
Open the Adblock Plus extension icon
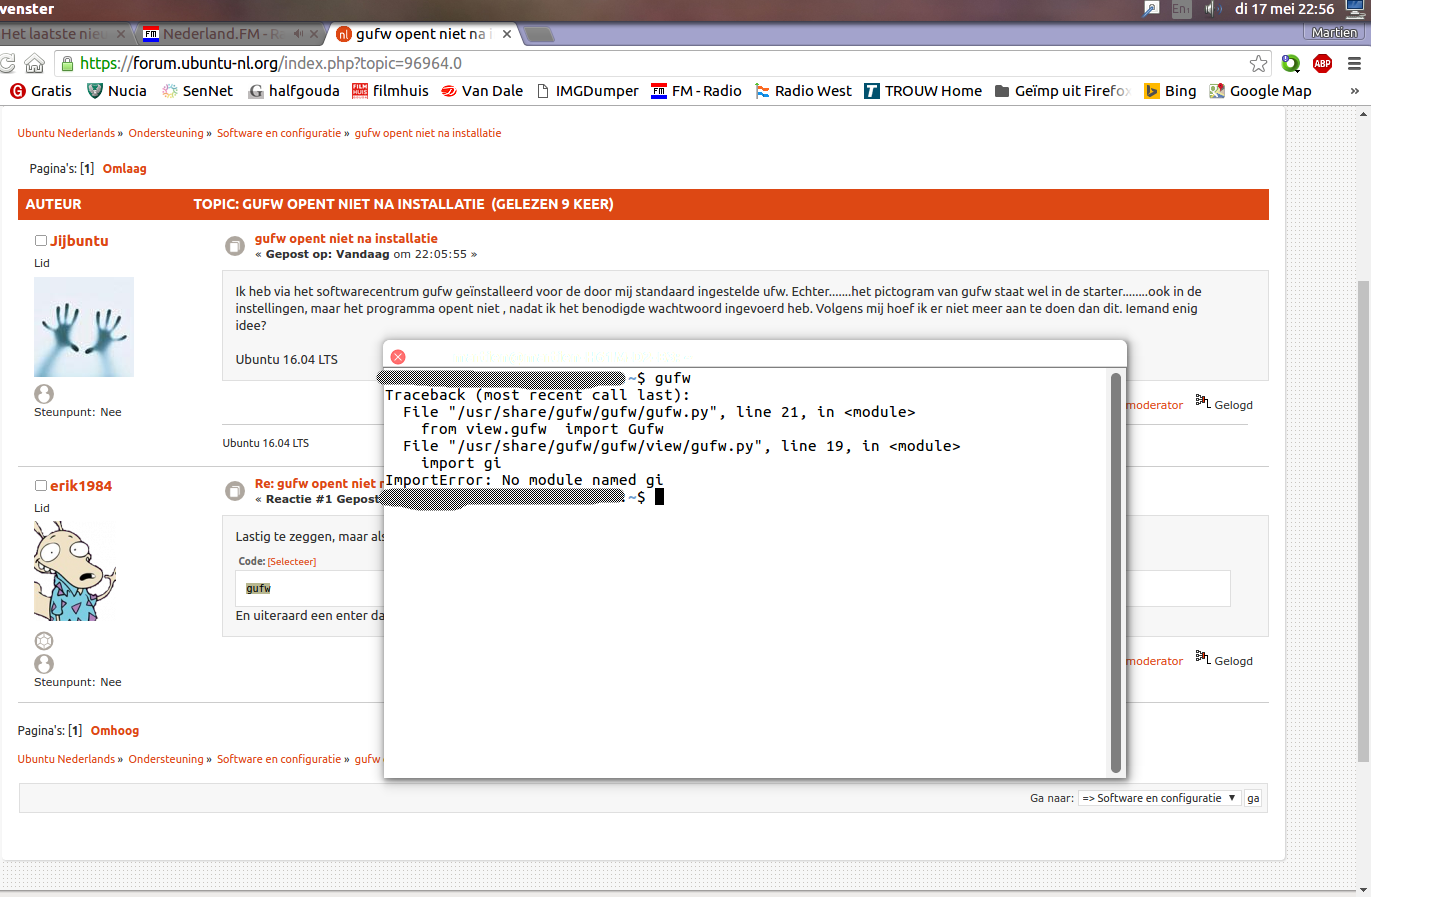(x=1322, y=63)
